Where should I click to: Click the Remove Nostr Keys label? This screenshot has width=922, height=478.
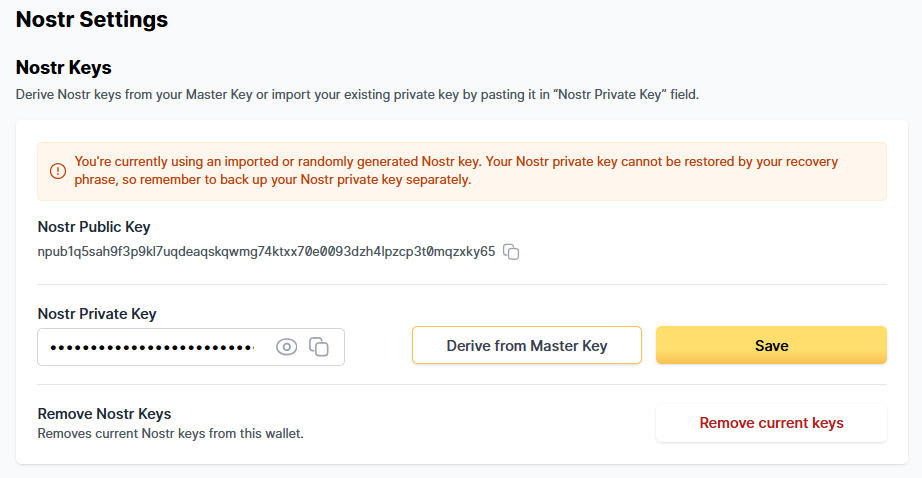point(104,414)
